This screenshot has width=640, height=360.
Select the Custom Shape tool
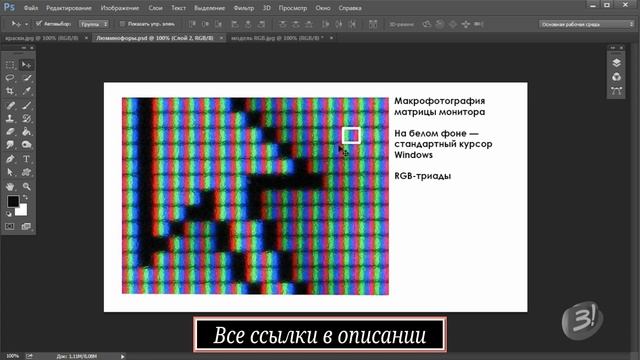[x=27, y=172]
